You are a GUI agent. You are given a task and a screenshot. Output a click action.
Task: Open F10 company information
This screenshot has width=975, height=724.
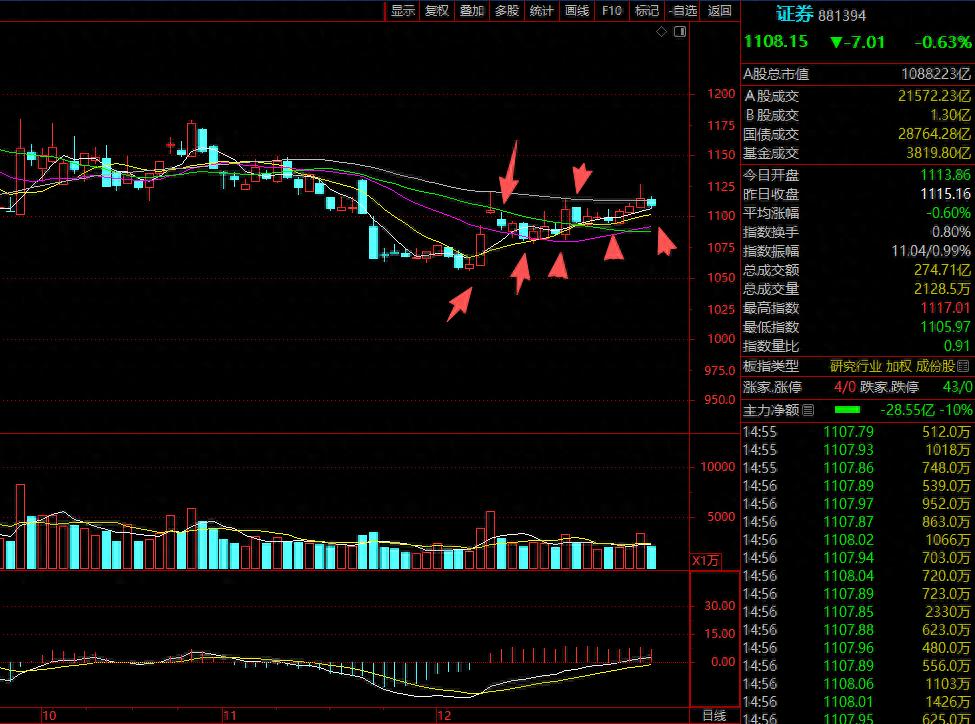(611, 11)
